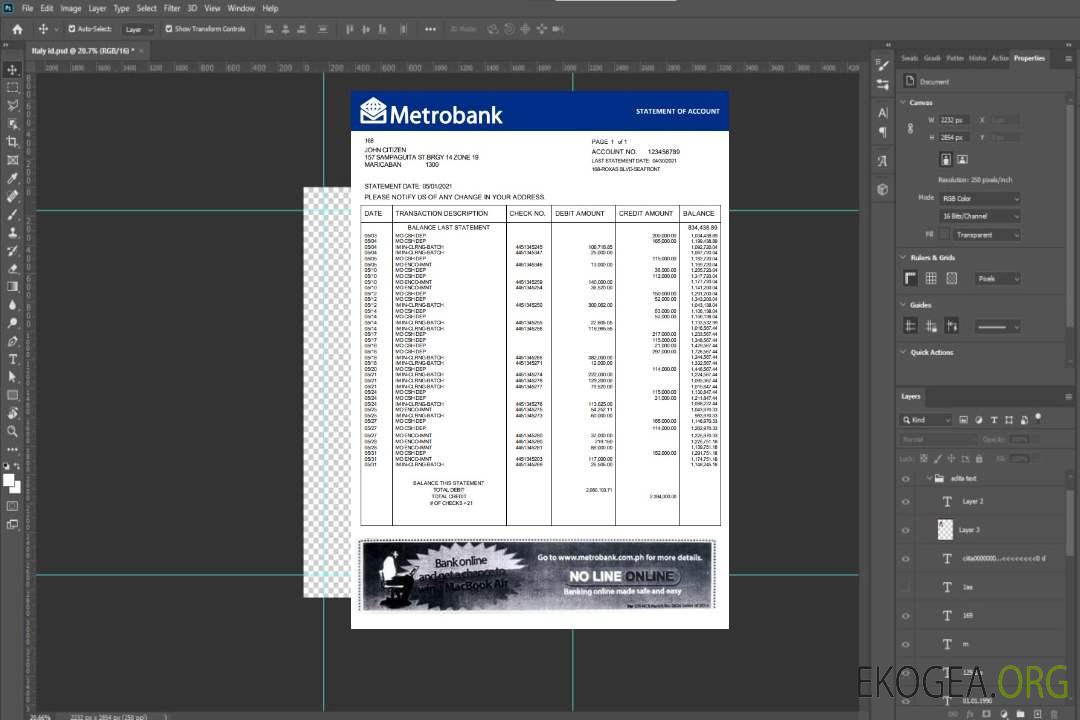1080x720 pixels.
Task: Hide the 'edits text' group via eye icon
Action: [x=906, y=479]
